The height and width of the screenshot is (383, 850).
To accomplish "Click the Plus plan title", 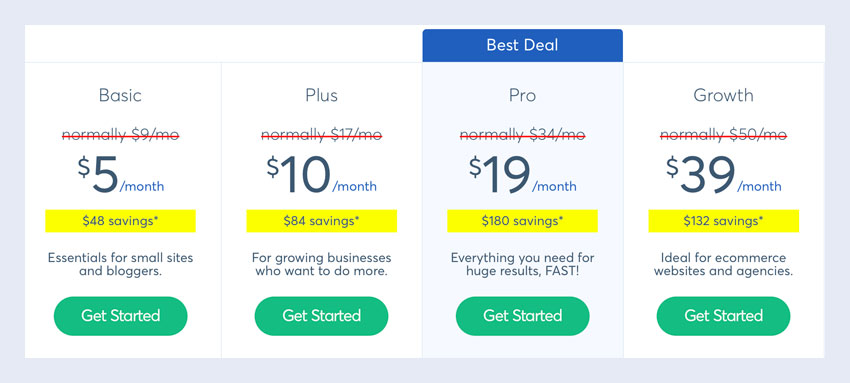I will click(321, 95).
